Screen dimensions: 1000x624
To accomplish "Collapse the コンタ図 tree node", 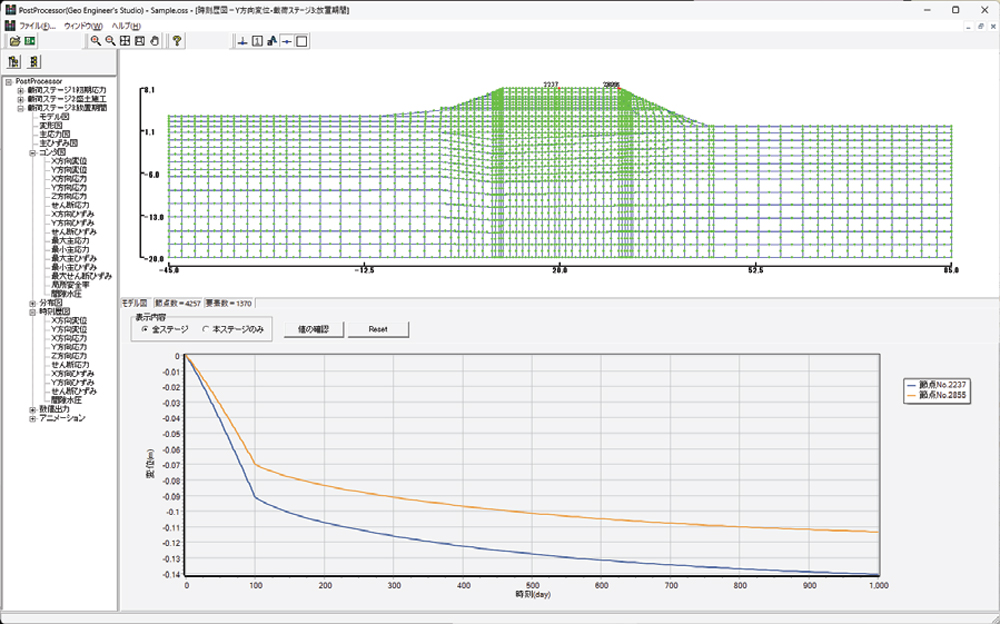I will tap(32, 153).
